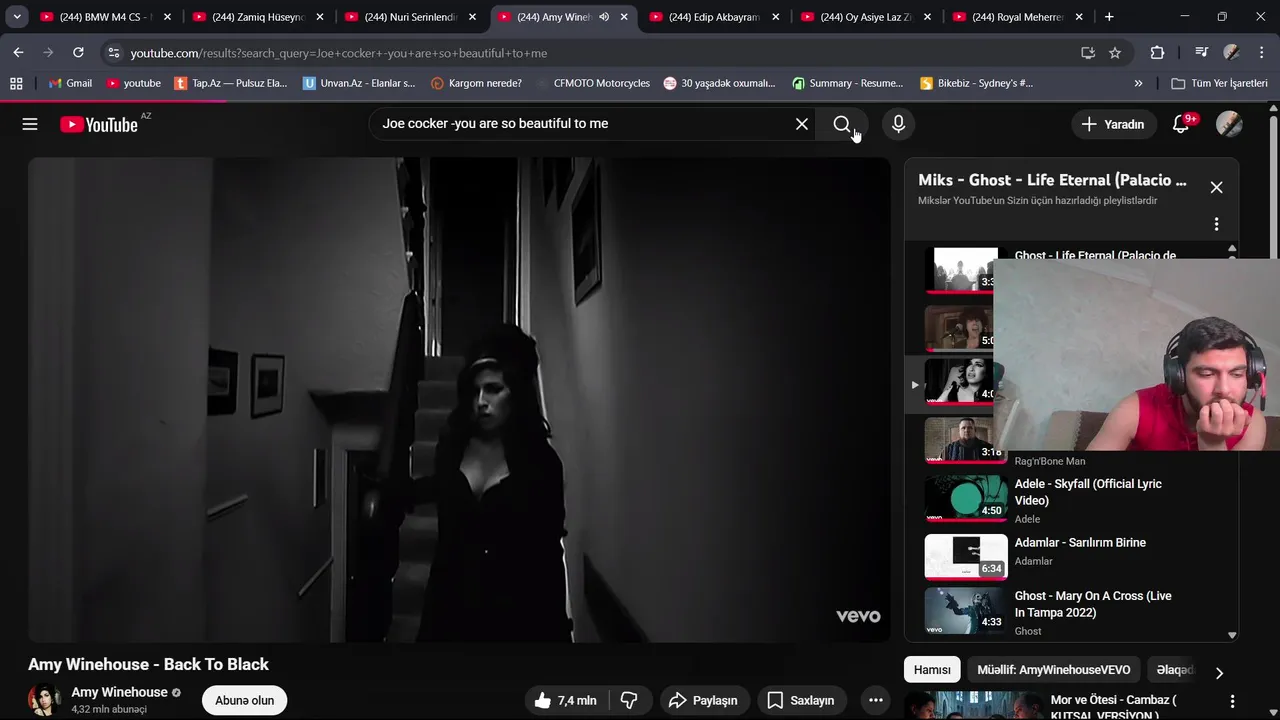Viewport: 1280px width, 720px height.
Task: Open the Mor ve Ötesi - Cambaz recommendation
Action: (x=1113, y=706)
